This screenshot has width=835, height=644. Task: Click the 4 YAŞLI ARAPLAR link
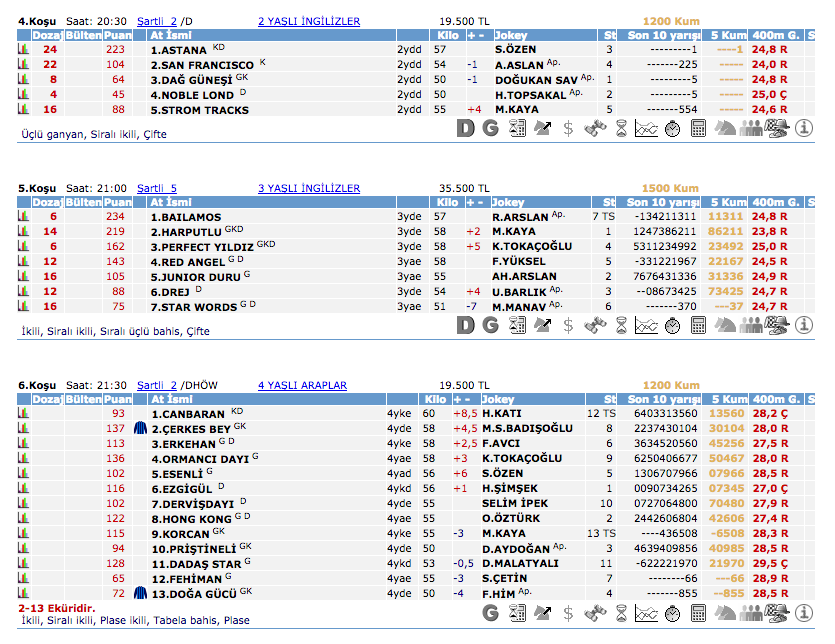click(x=302, y=385)
